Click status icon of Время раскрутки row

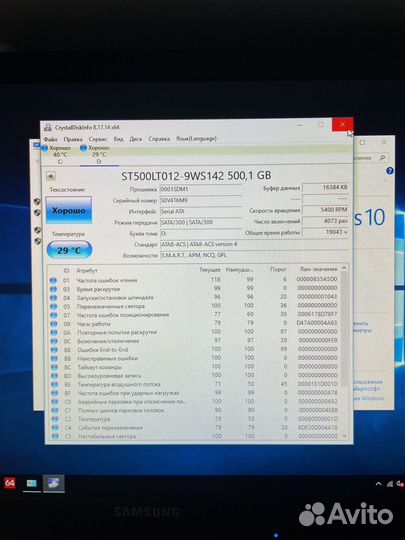coord(53,289)
